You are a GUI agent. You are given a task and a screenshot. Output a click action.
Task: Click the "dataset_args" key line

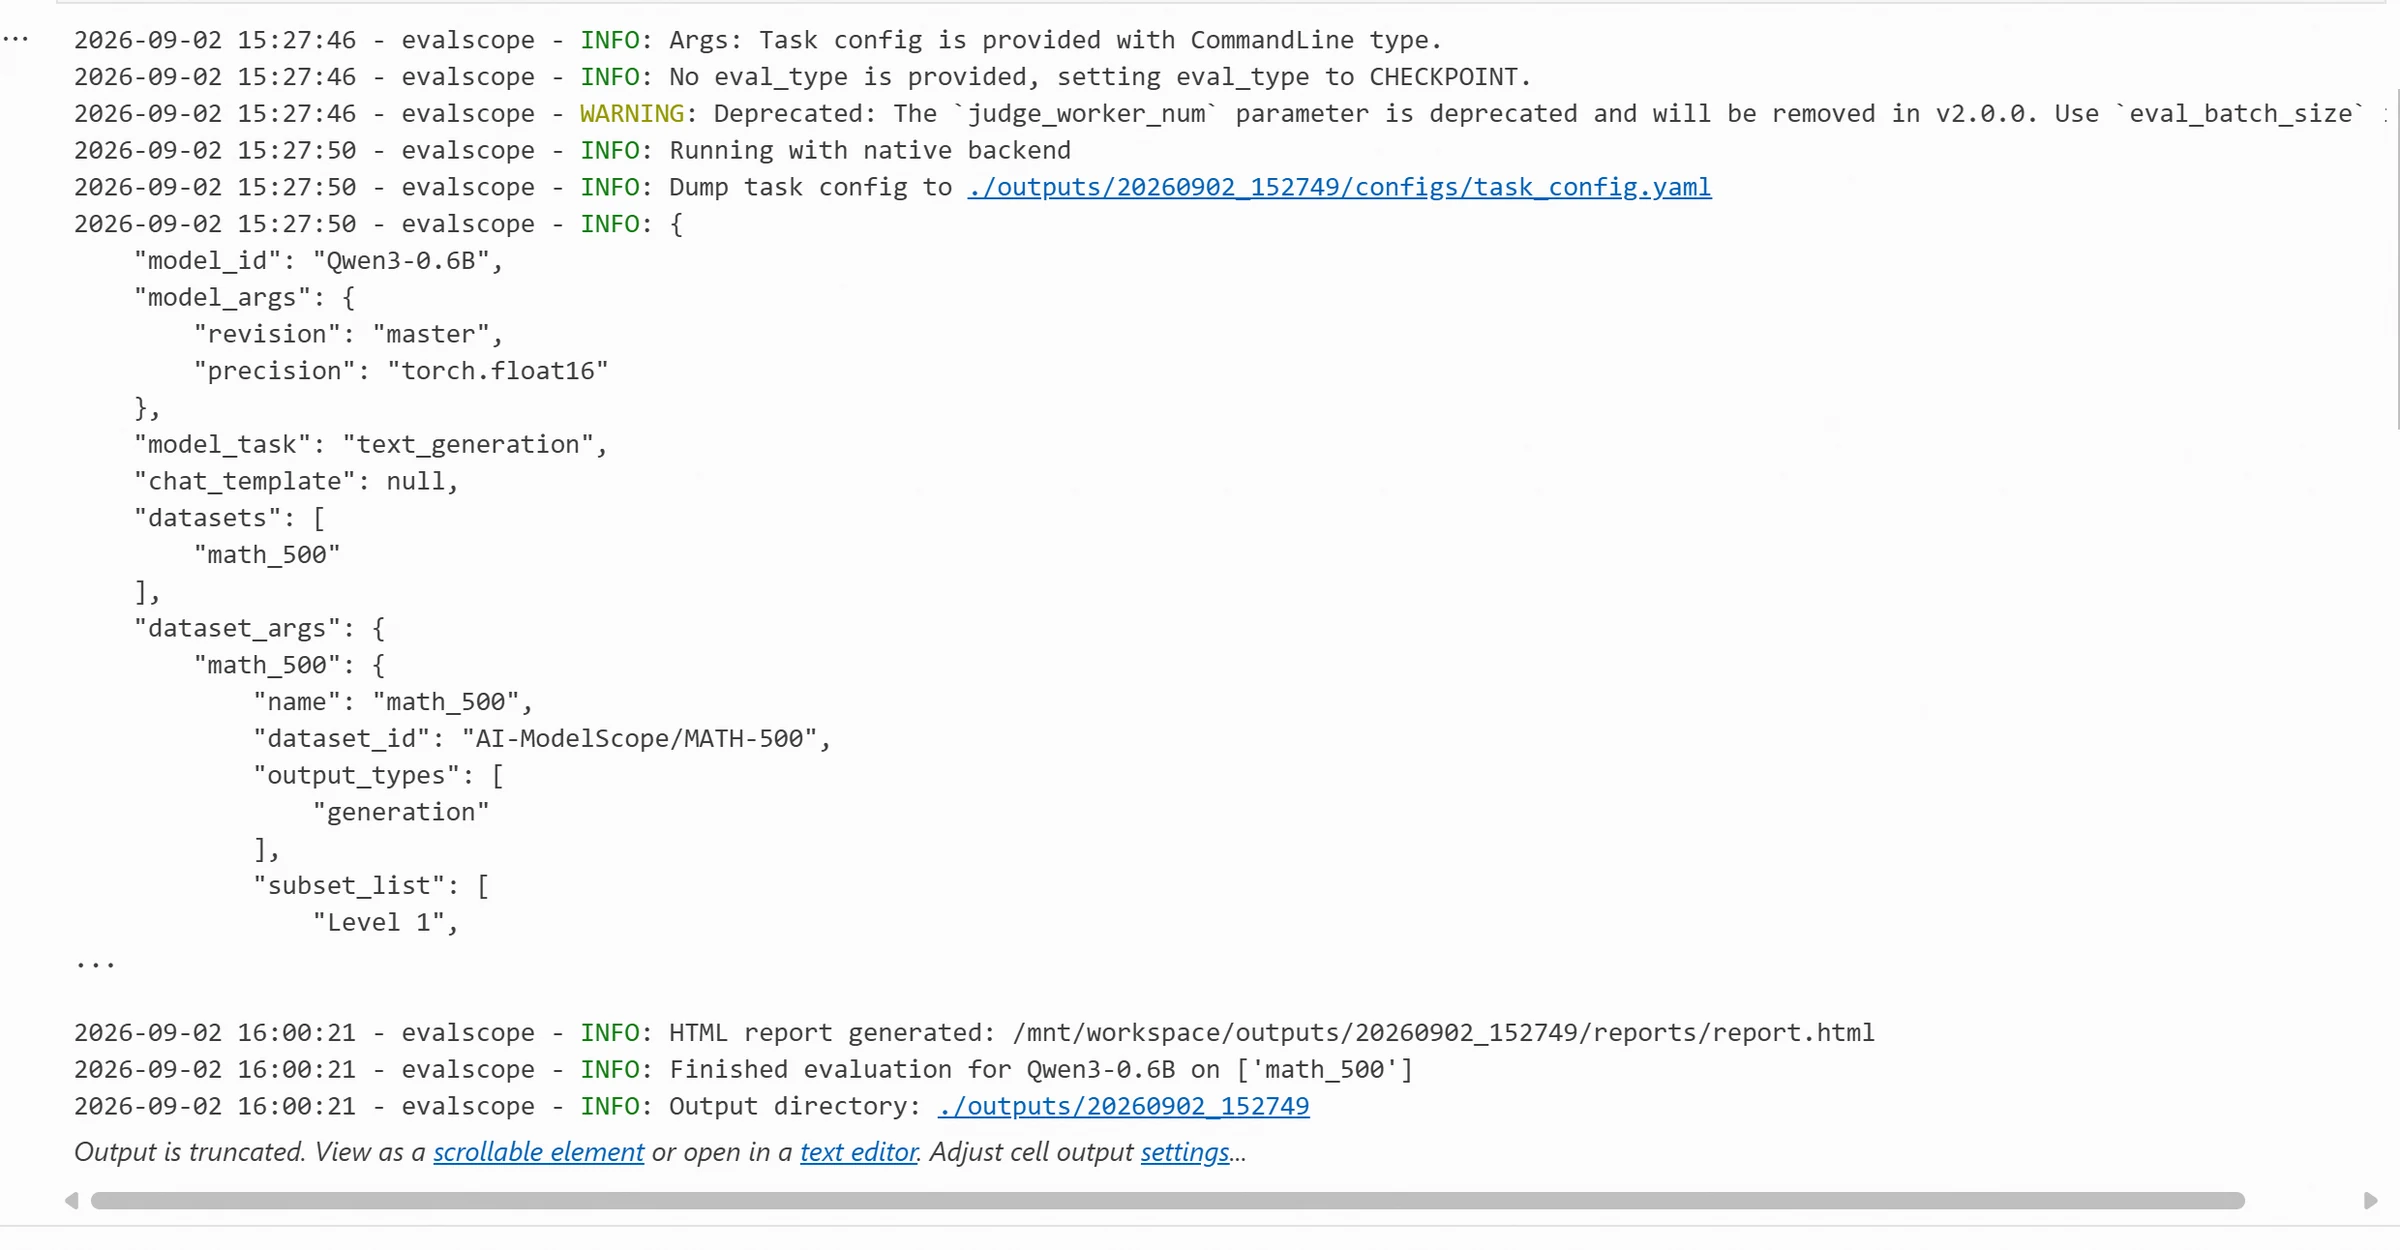tap(259, 628)
